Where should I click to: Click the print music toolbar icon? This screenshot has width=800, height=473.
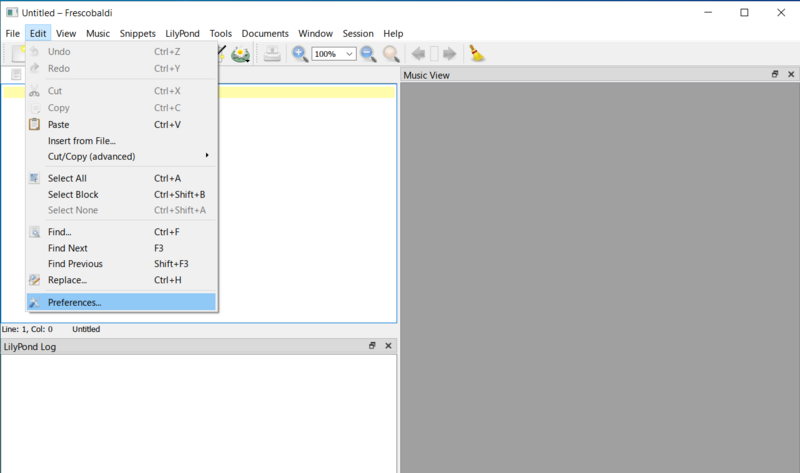tap(272, 54)
